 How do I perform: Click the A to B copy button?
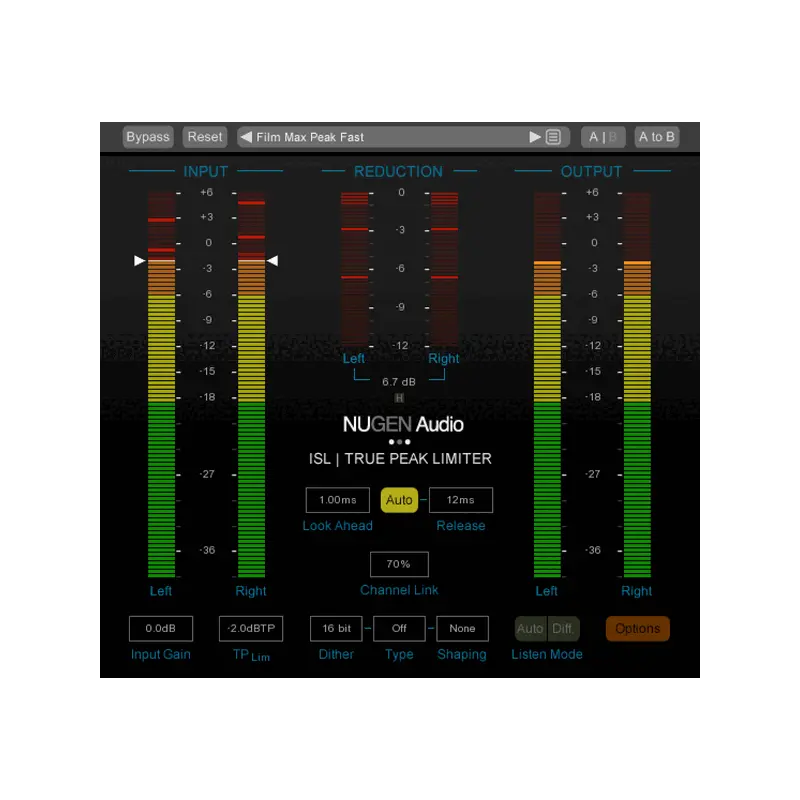[657, 137]
